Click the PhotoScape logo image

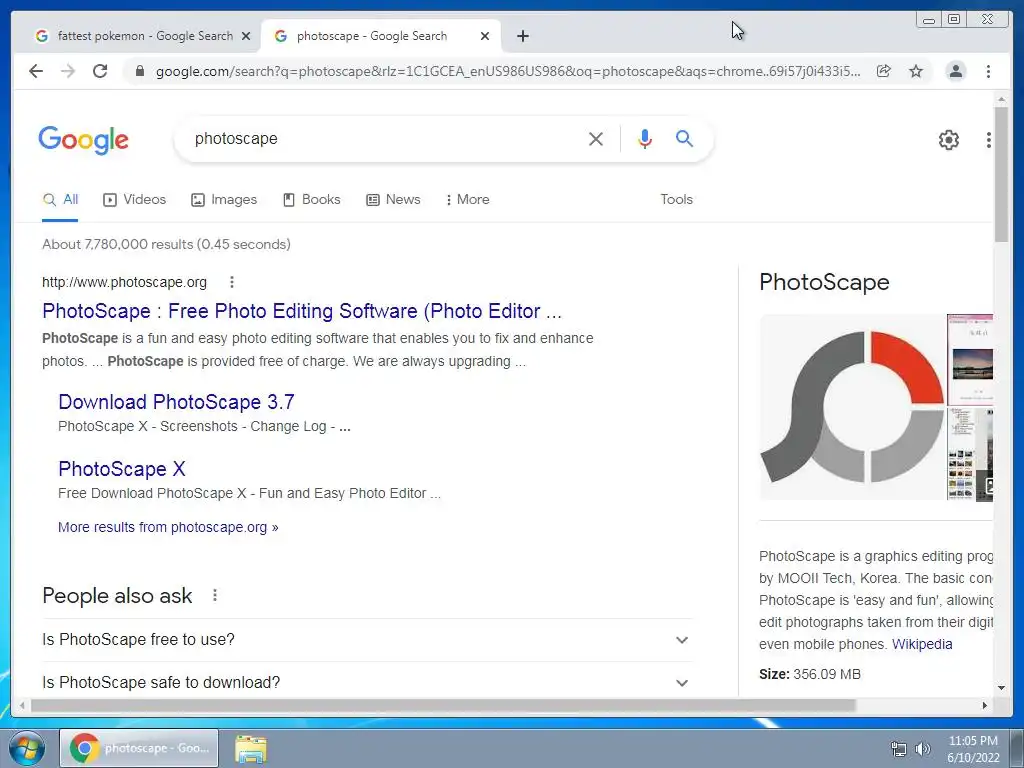pyautogui.click(x=852, y=407)
